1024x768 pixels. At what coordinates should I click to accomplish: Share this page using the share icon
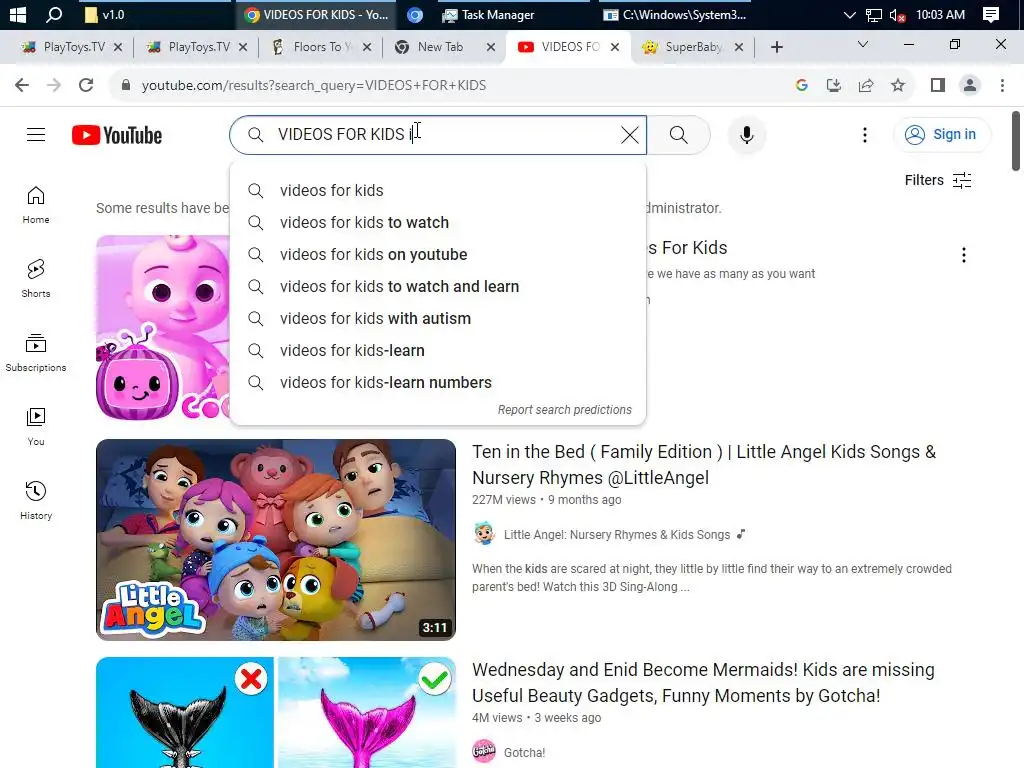click(x=865, y=85)
